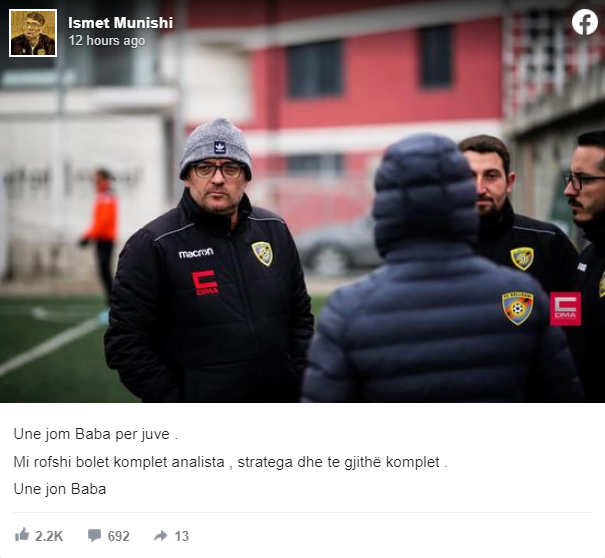Open the 692 comments count
The width and height of the screenshot is (605, 558).
pos(118,536)
